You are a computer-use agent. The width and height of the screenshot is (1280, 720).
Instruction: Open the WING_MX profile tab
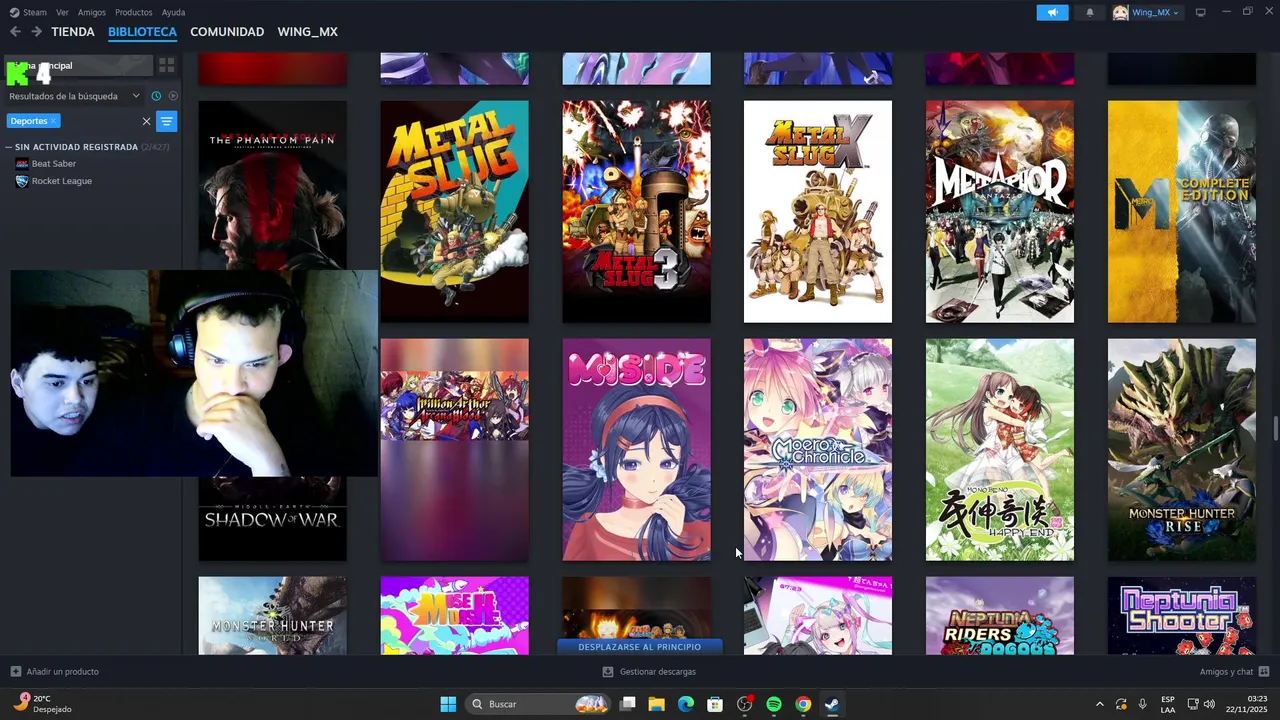click(307, 32)
